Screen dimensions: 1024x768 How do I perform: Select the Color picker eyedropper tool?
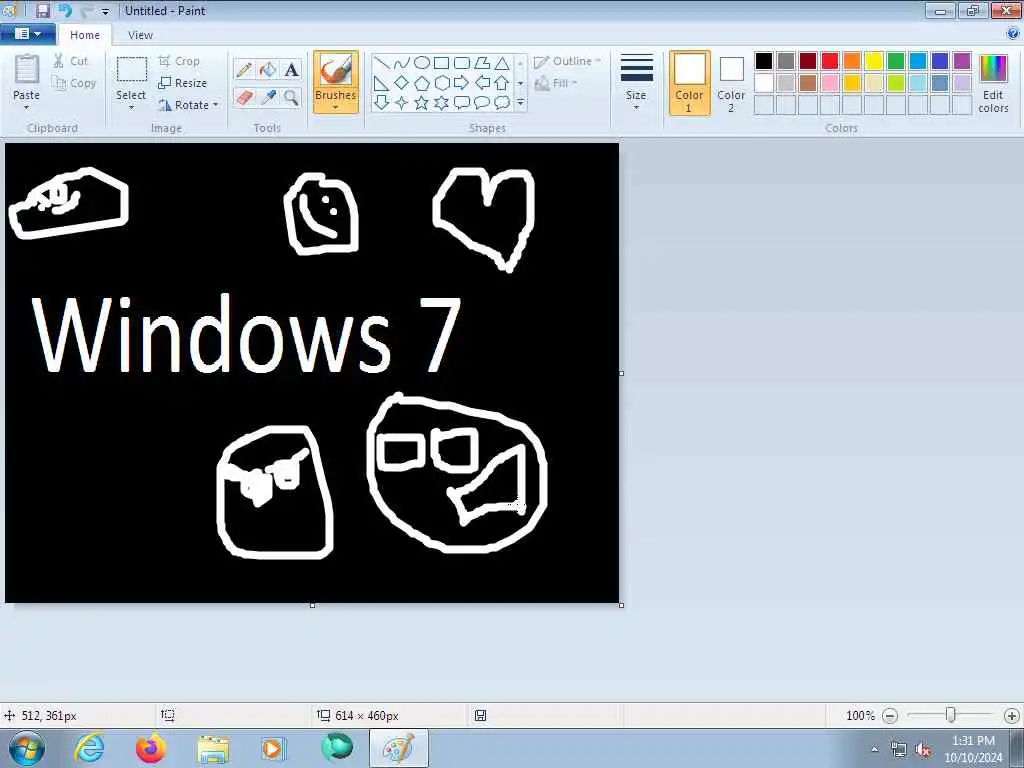268,98
